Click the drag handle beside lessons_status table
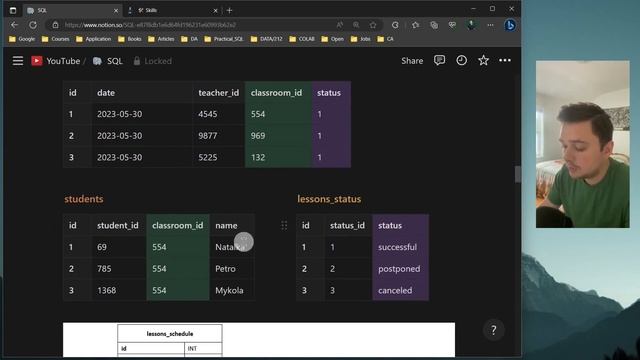This screenshot has height=360, width=640. pyautogui.click(x=284, y=225)
